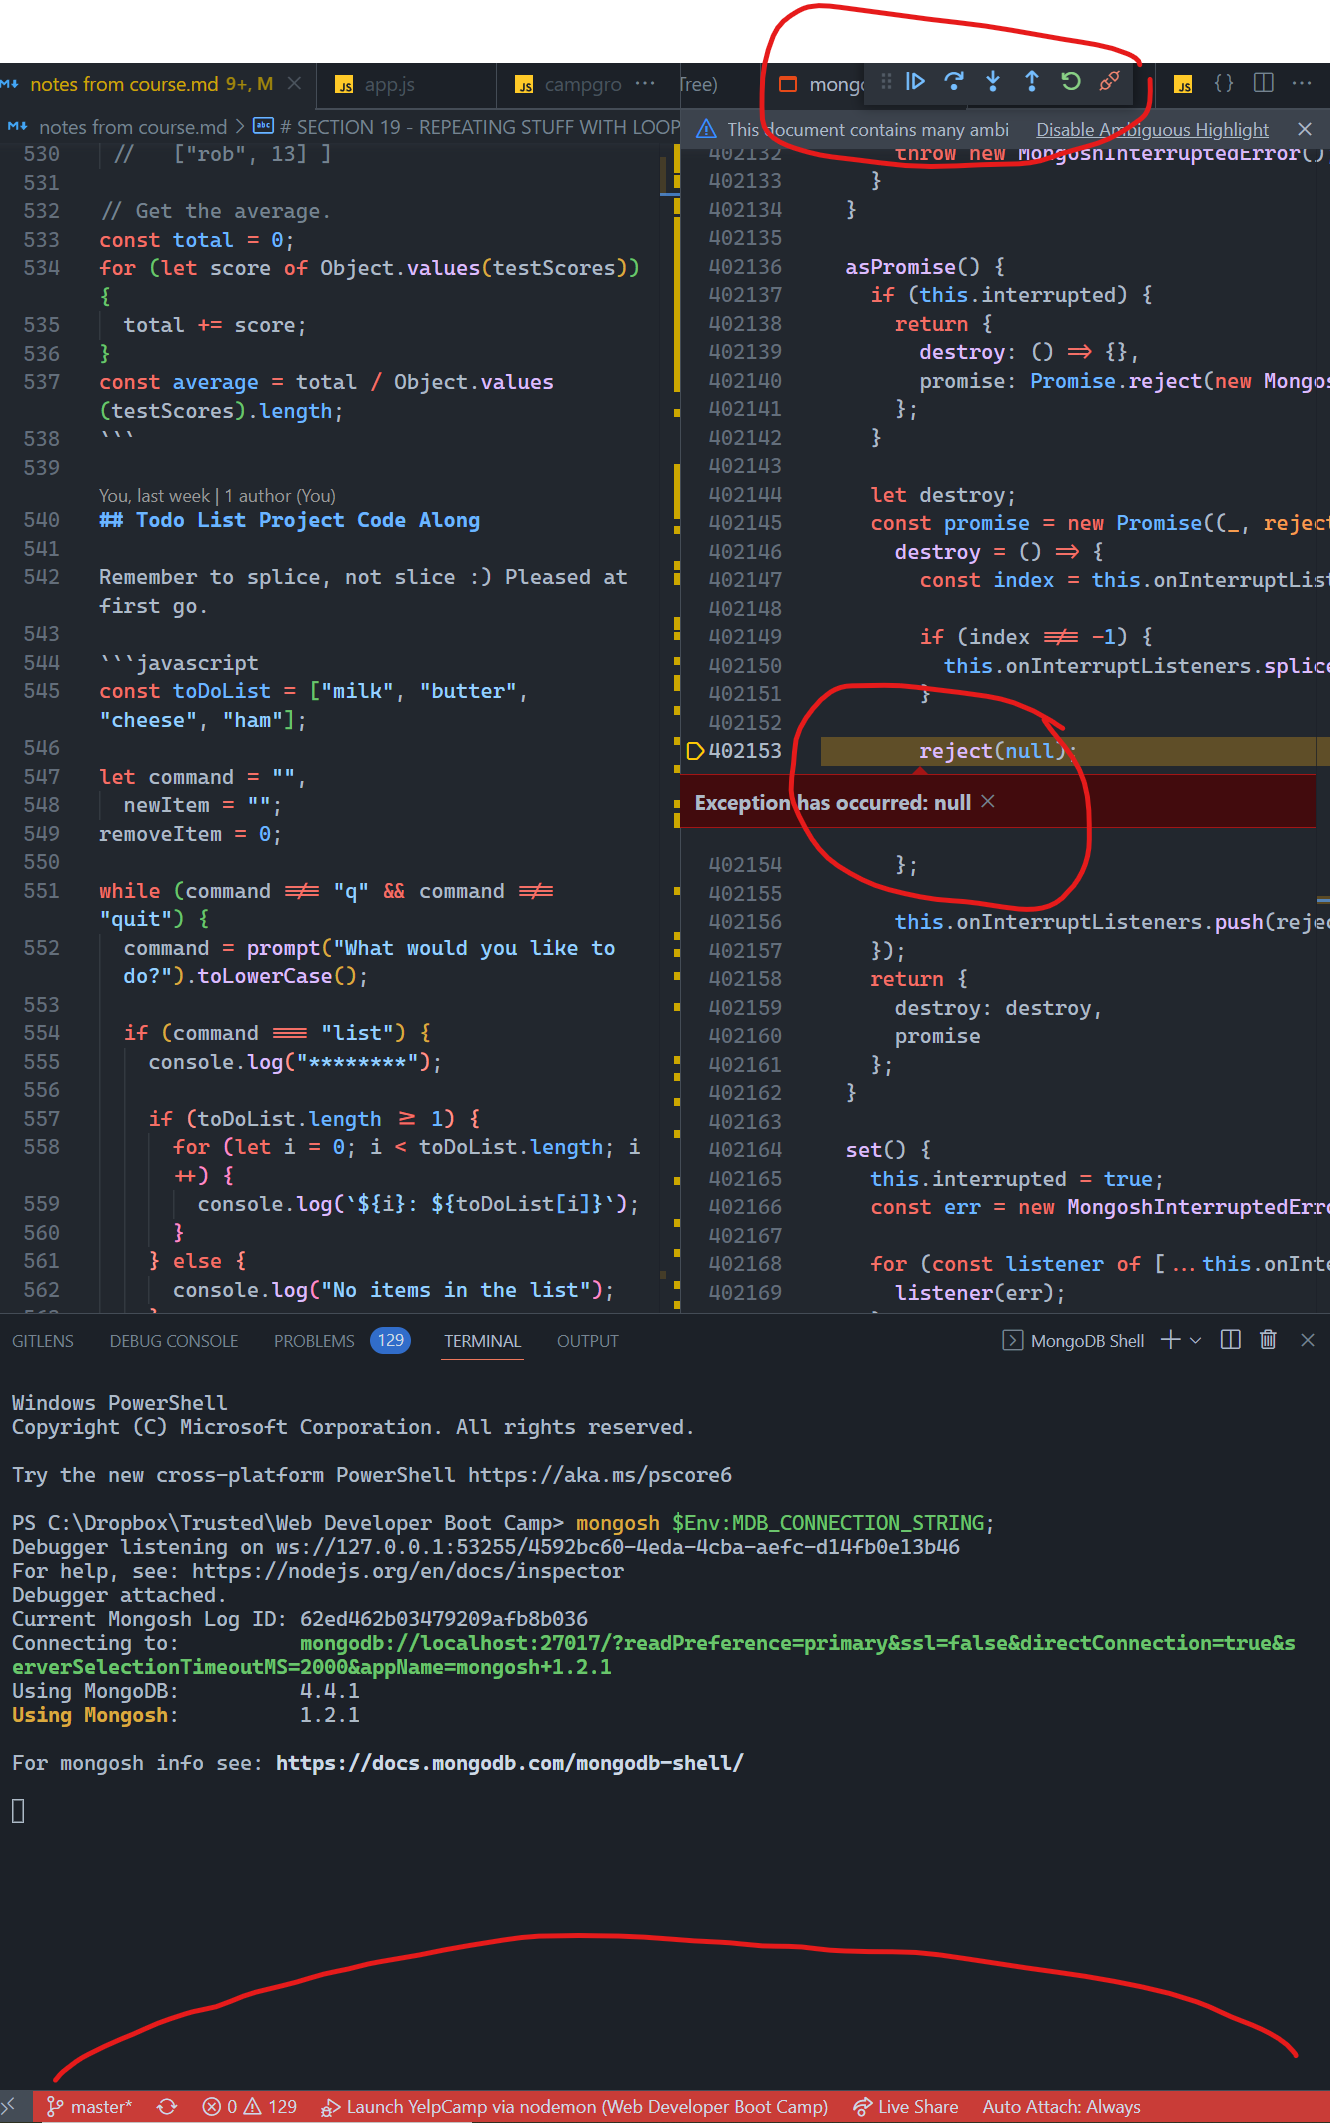Click the Step Out arrow icon
The height and width of the screenshot is (2123, 1330).
(x=1031, y=82)
